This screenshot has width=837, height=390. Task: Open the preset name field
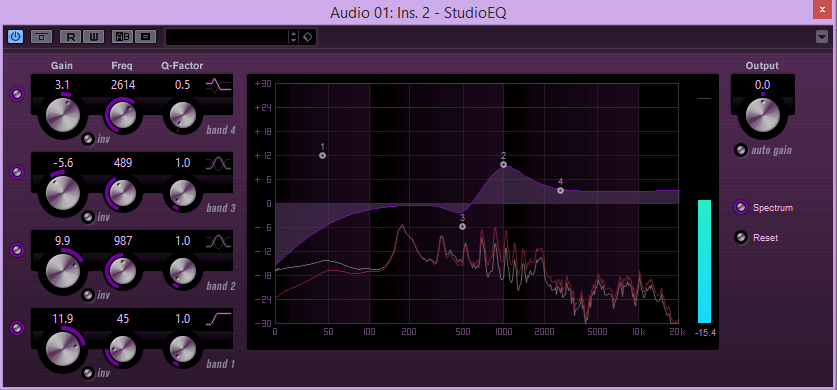coord(227,37)
